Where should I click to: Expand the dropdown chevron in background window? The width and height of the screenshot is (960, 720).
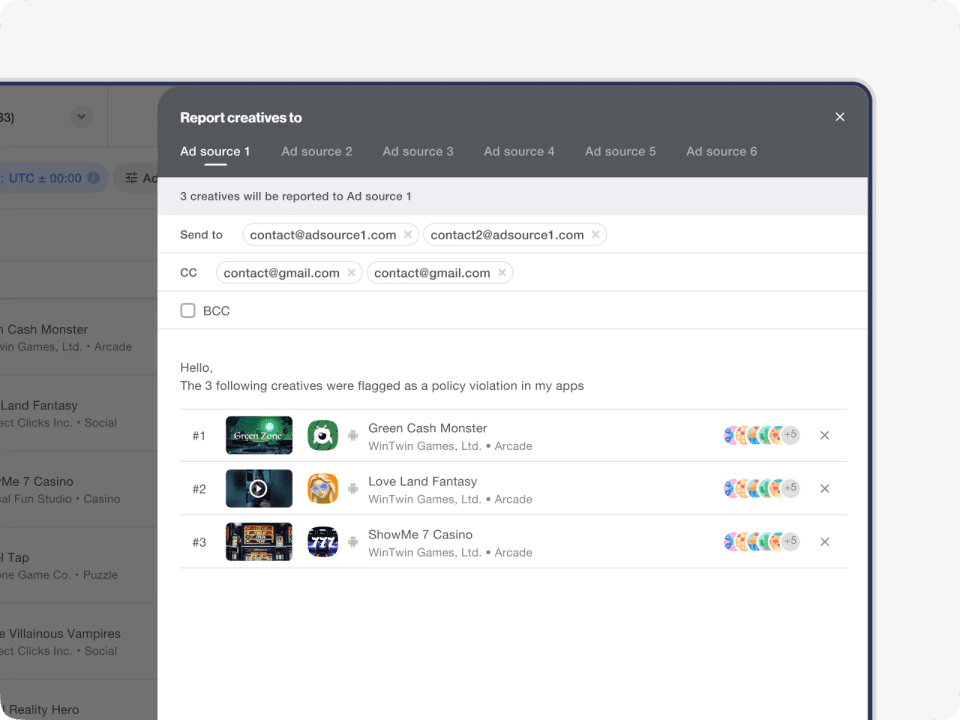tap(81, 116)
